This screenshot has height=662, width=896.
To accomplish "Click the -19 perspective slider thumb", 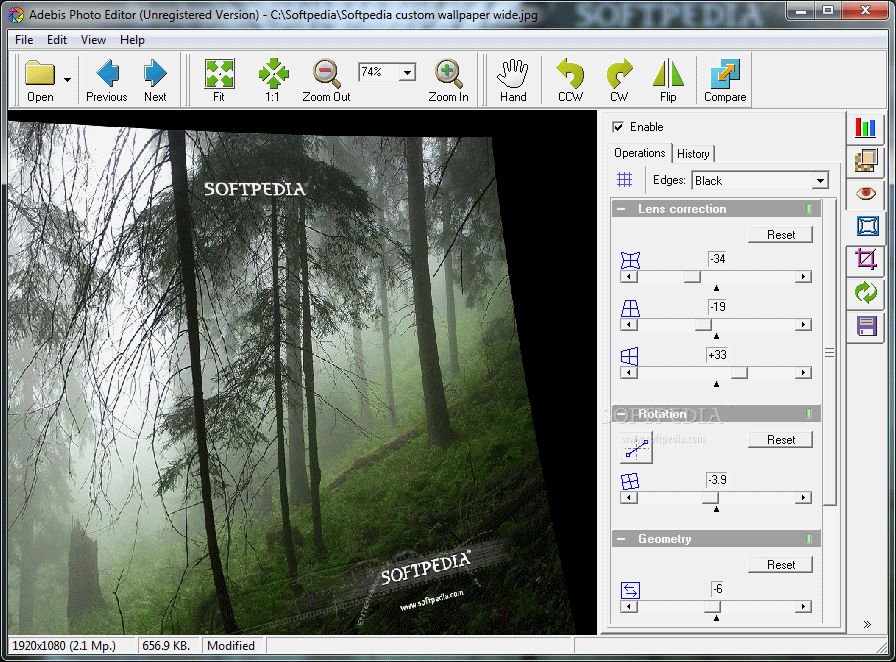I will (703, 325).
